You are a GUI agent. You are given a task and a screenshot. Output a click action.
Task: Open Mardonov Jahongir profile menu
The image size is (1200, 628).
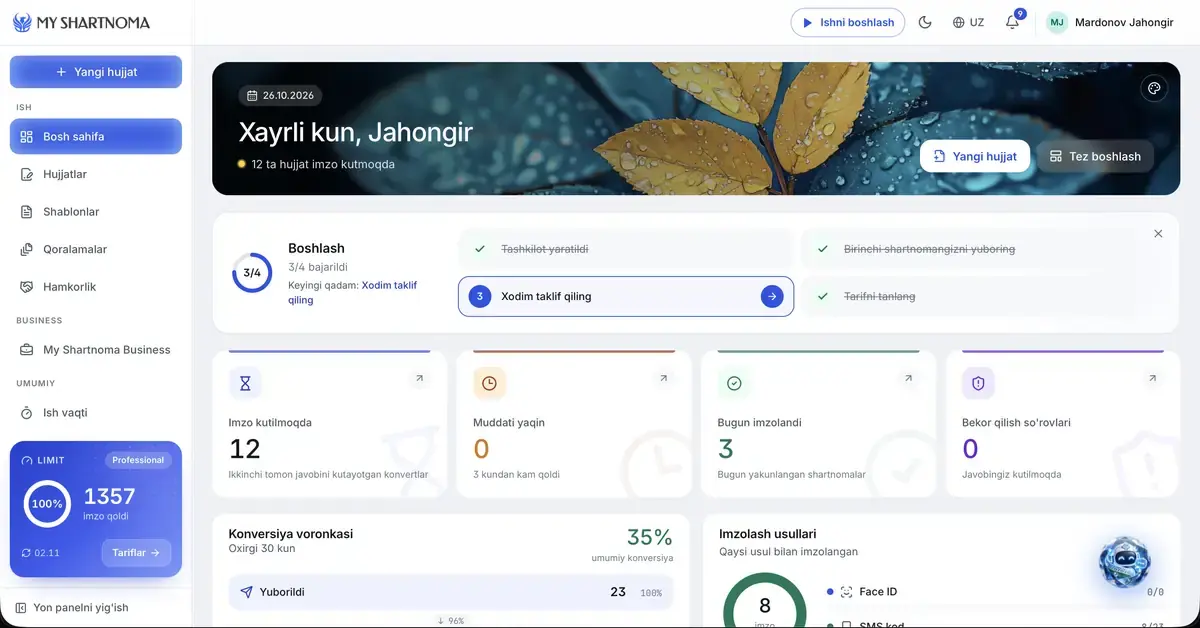pos(1110,23)
